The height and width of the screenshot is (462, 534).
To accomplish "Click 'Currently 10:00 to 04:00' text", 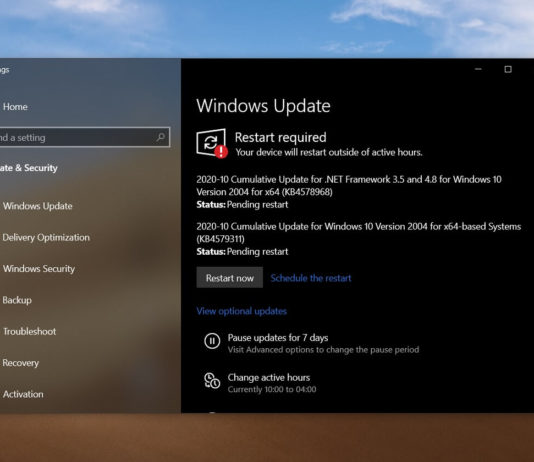I will pyautogui.click(x=272, y=389).
